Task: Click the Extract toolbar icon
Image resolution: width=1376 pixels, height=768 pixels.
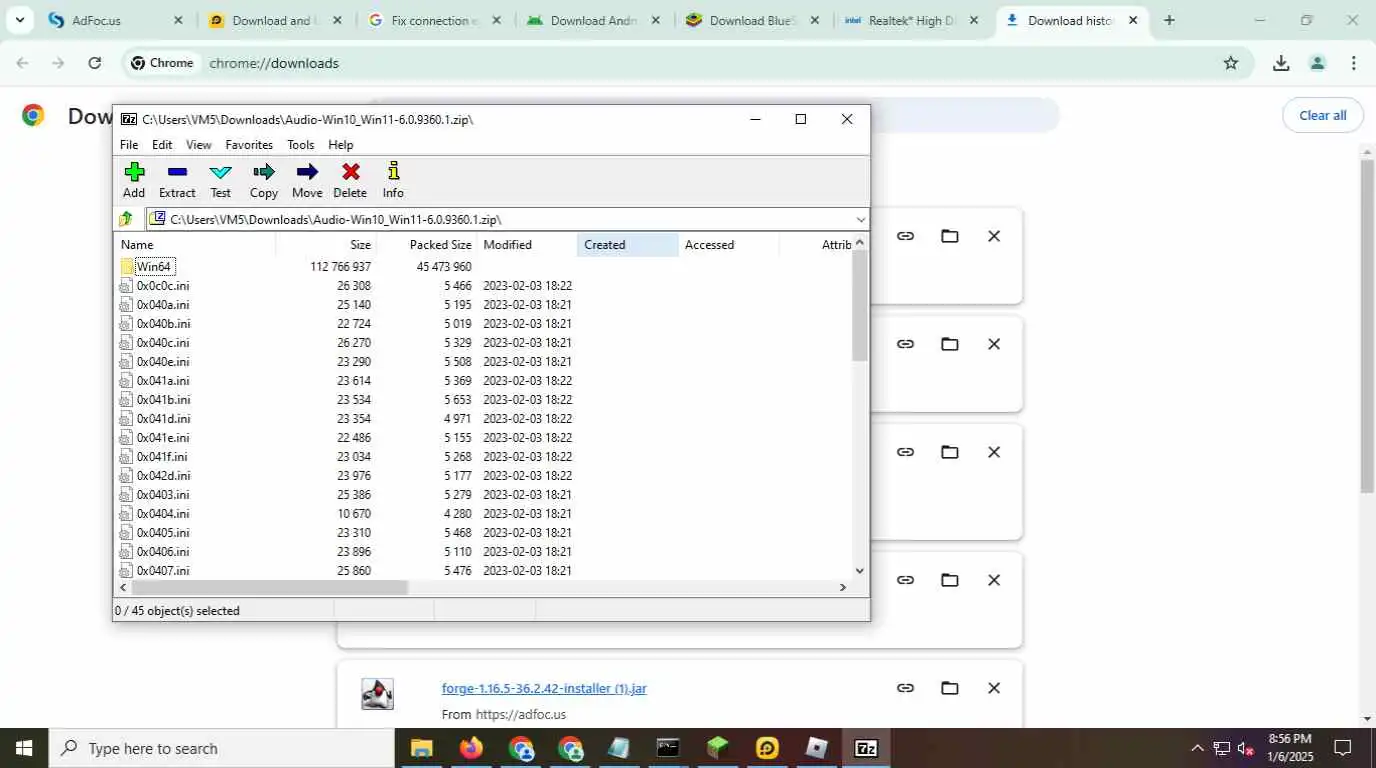Action: (x=177, y=180)
